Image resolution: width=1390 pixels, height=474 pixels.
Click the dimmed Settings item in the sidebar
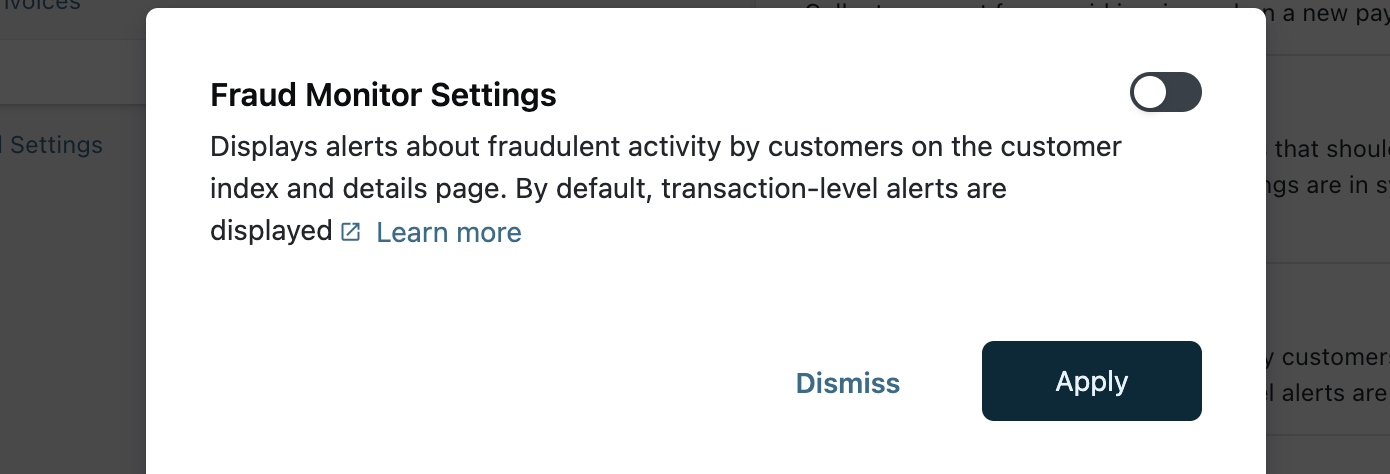56,145
